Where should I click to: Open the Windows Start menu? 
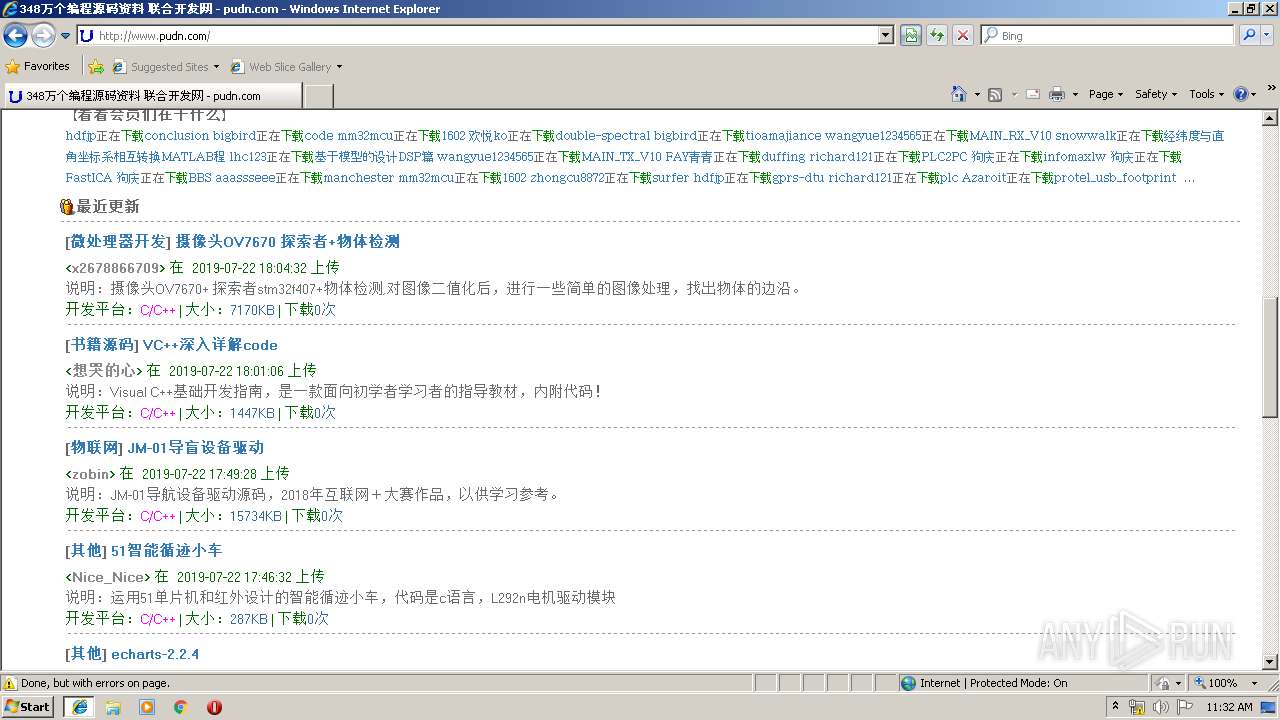pos(28,707)
